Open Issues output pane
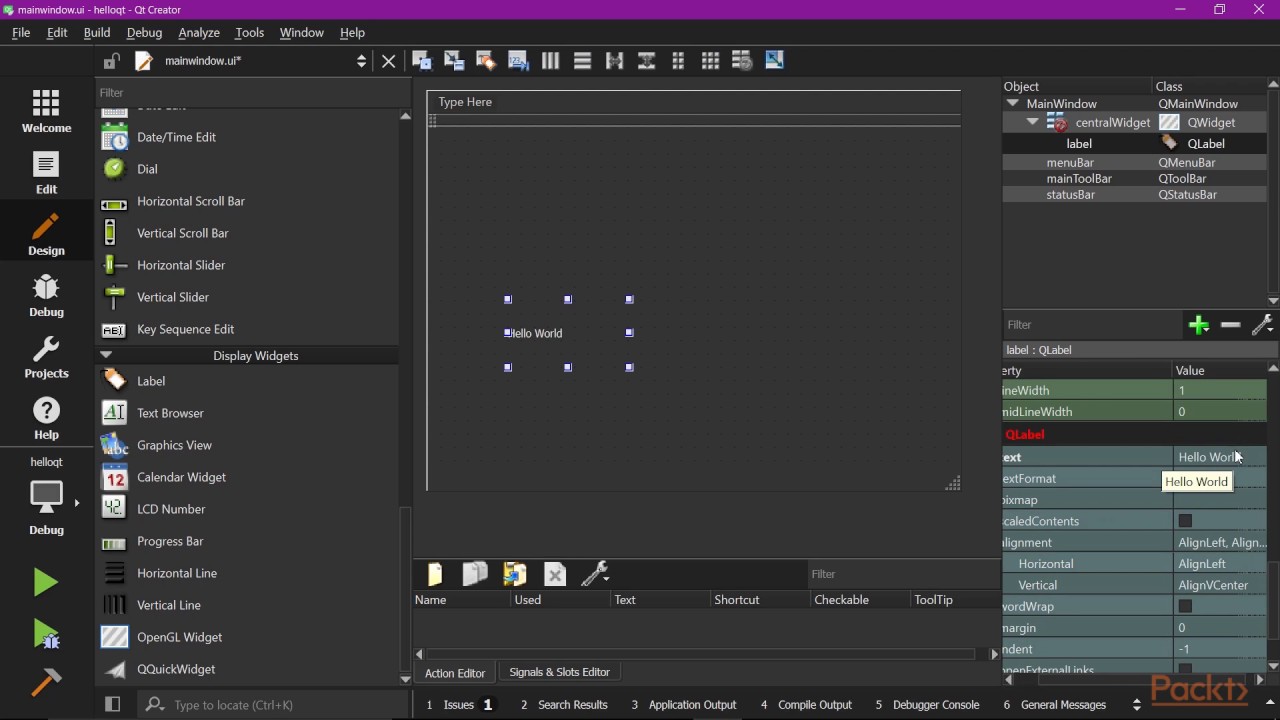 tap(460, 705)
